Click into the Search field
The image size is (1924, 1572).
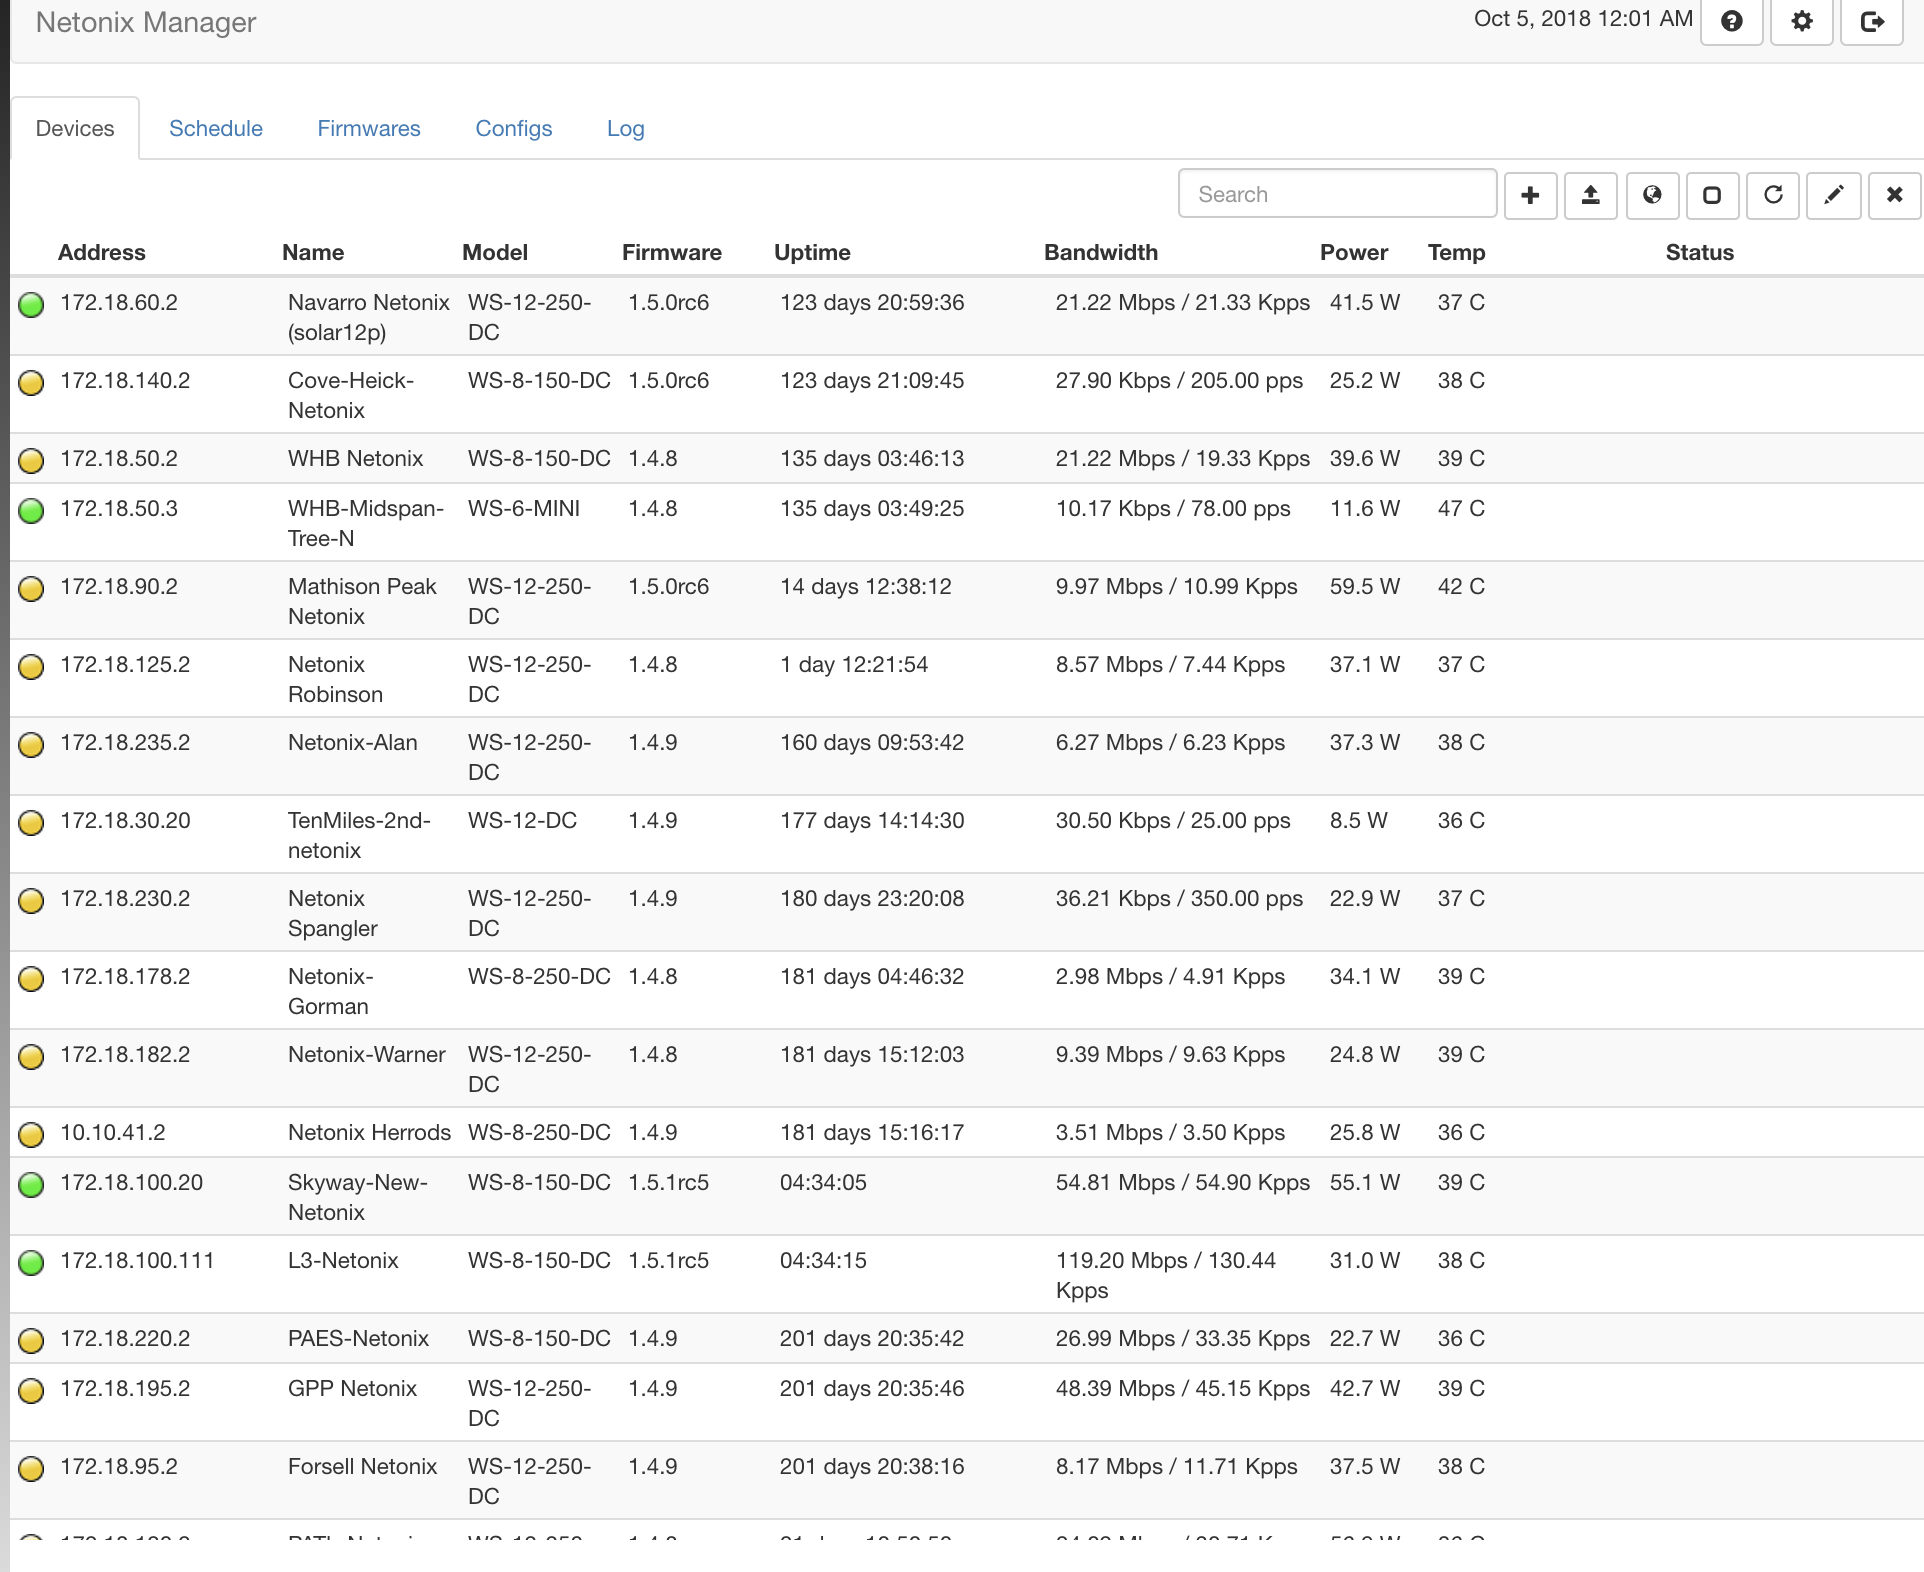click(1337, 194)
